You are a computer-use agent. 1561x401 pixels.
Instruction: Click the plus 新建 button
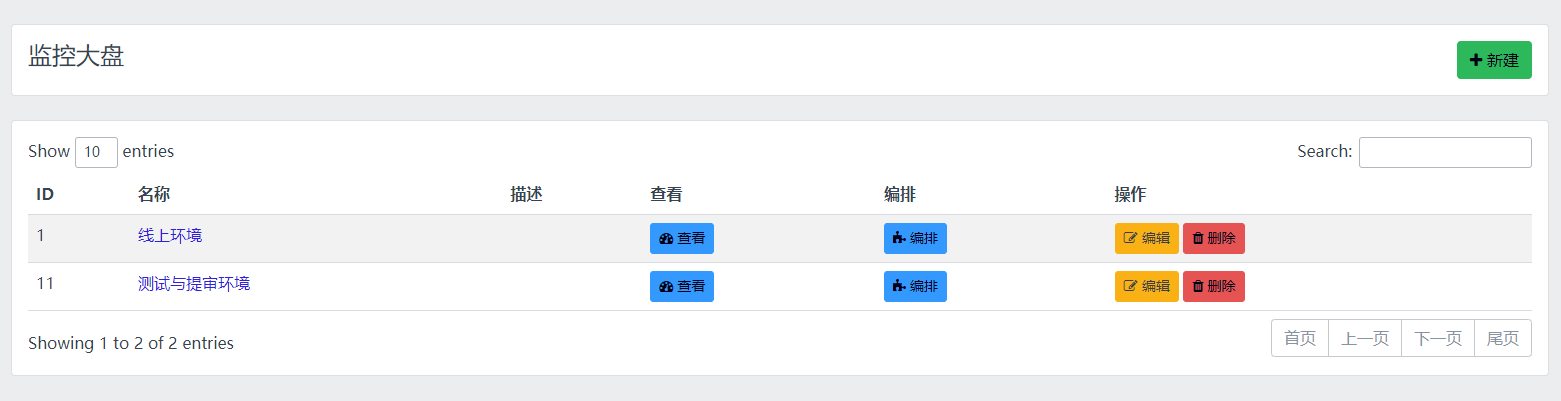pyautogui.click(x=1493, y=60)
